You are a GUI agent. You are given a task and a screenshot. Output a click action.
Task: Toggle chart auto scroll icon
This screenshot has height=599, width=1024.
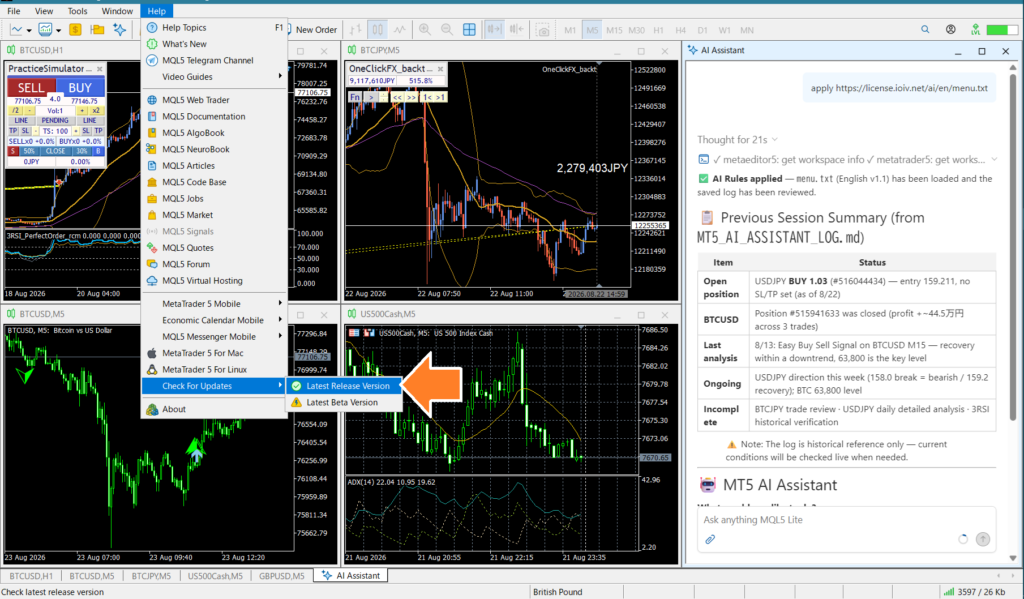(494, 29)
